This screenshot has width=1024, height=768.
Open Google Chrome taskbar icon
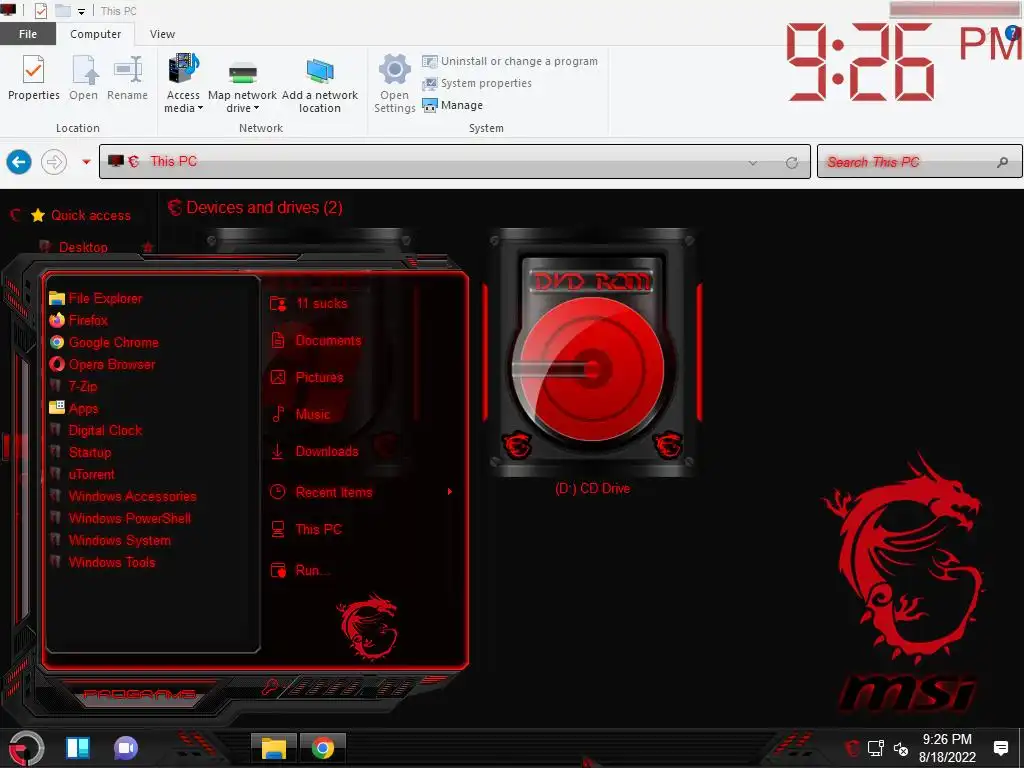(323, 748)
